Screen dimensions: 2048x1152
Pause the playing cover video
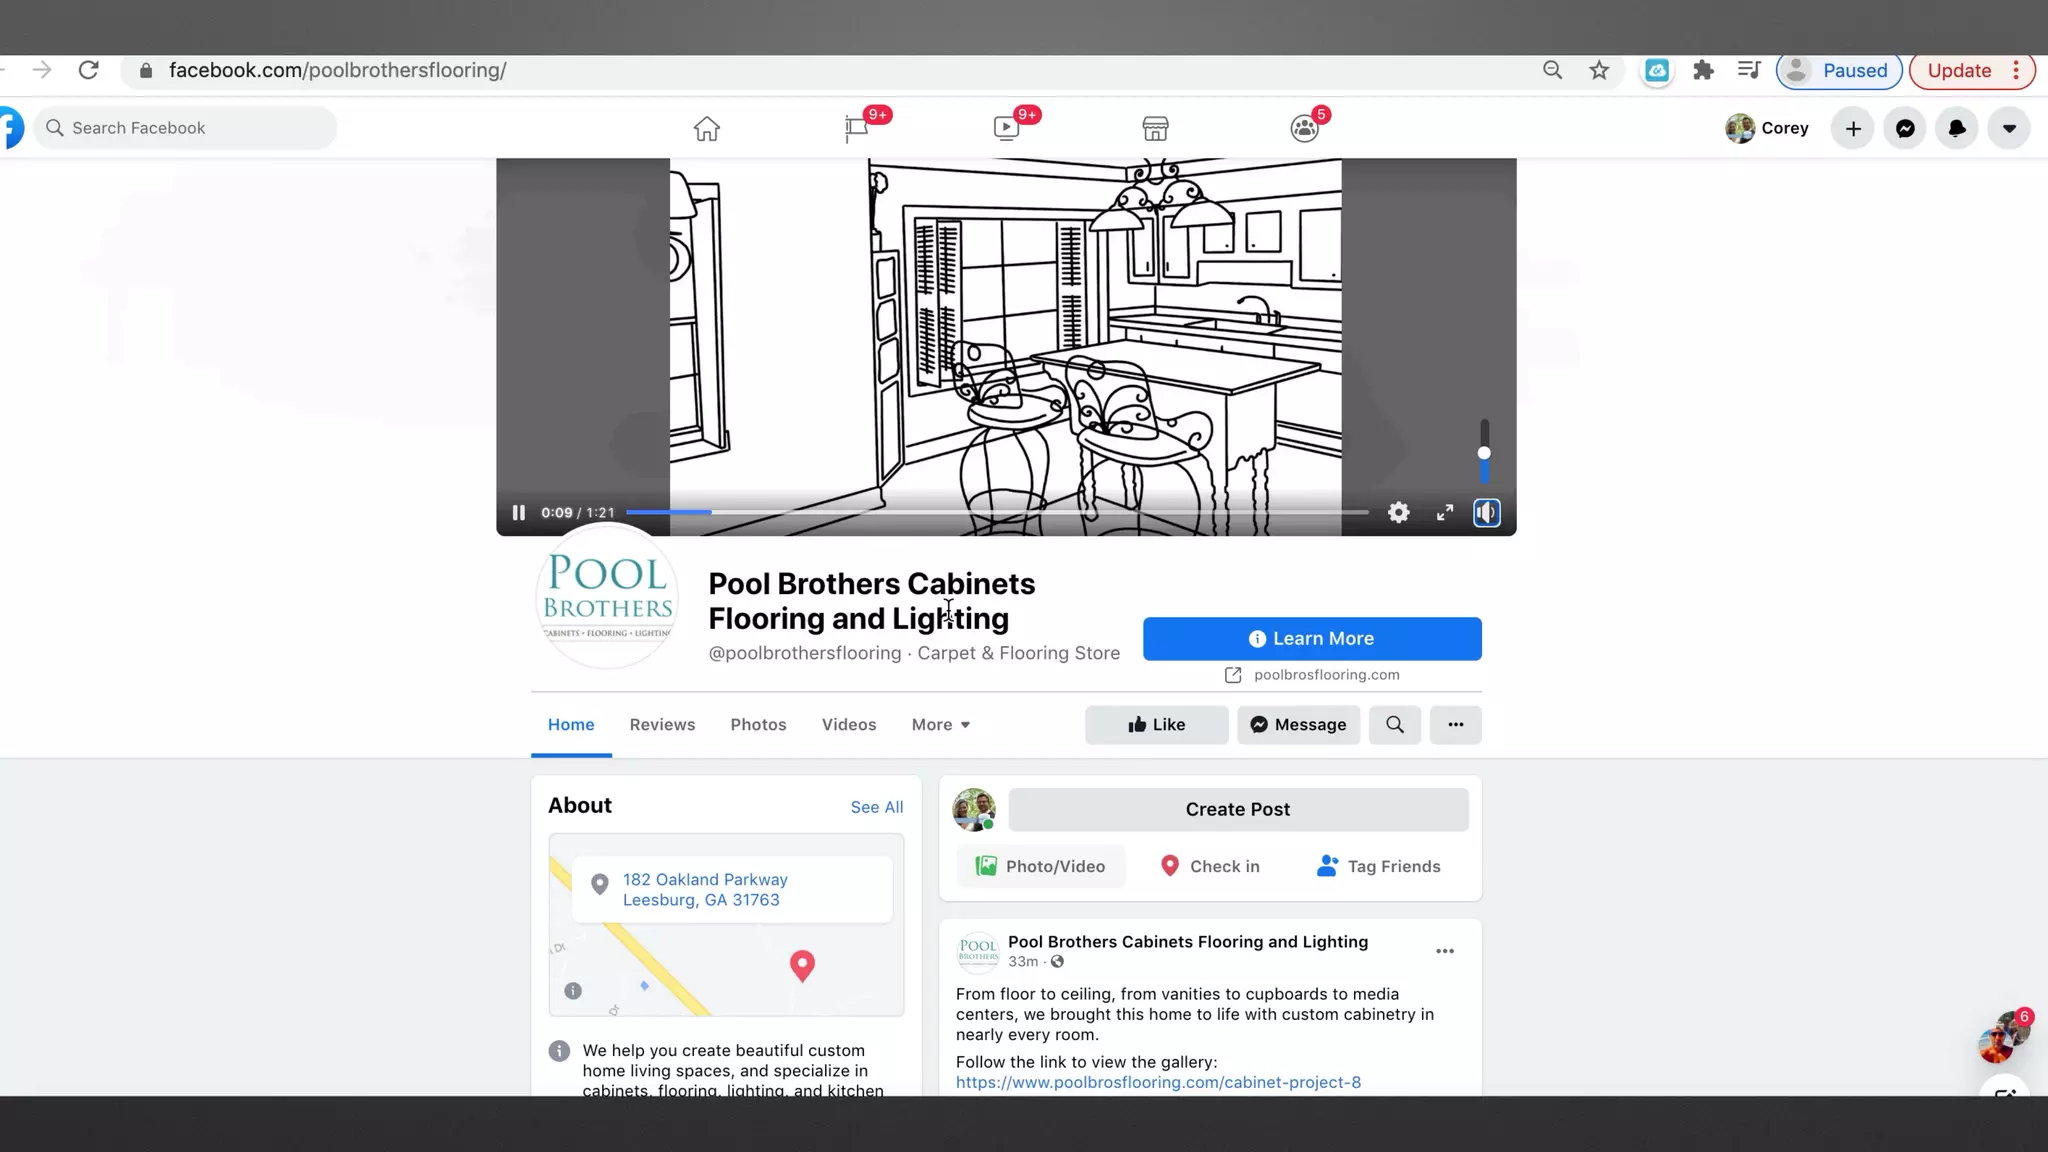click(x=518, y=513)
